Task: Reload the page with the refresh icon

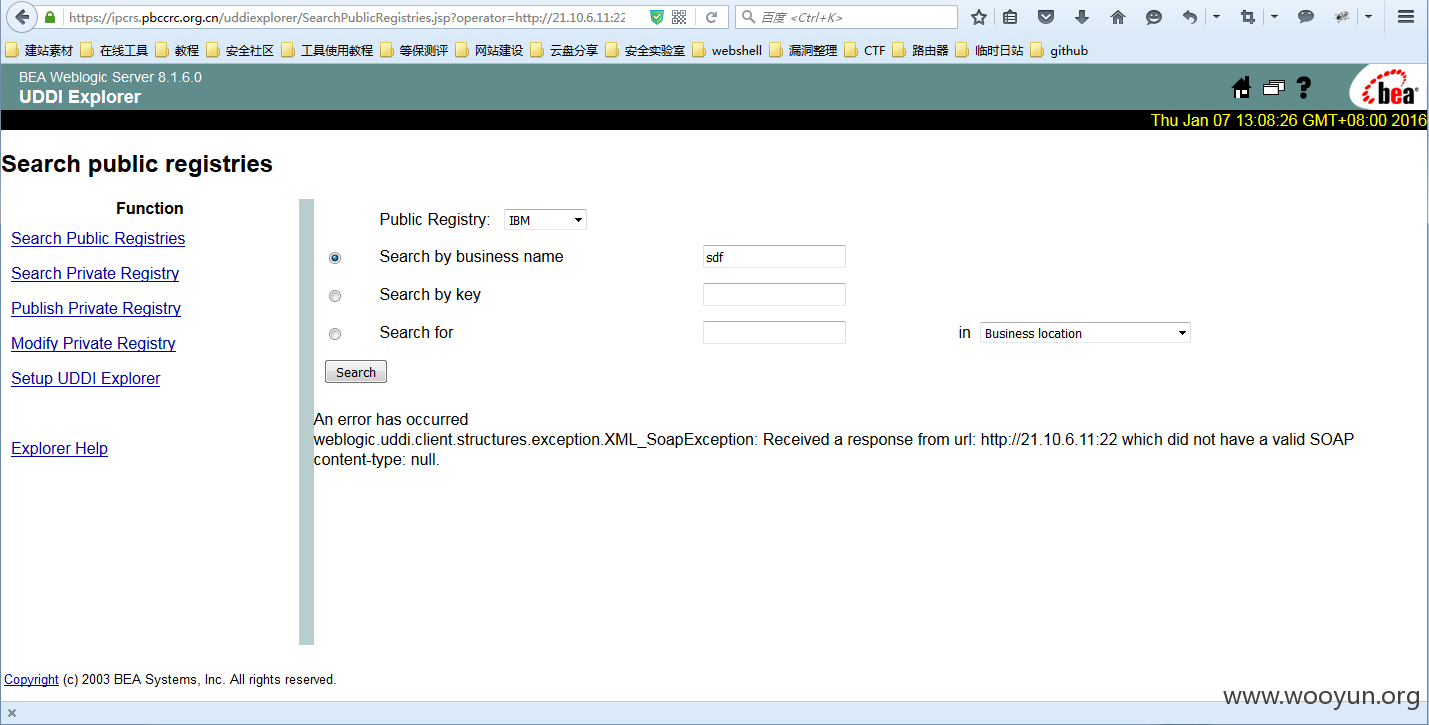Action: [x=712, y=17]
